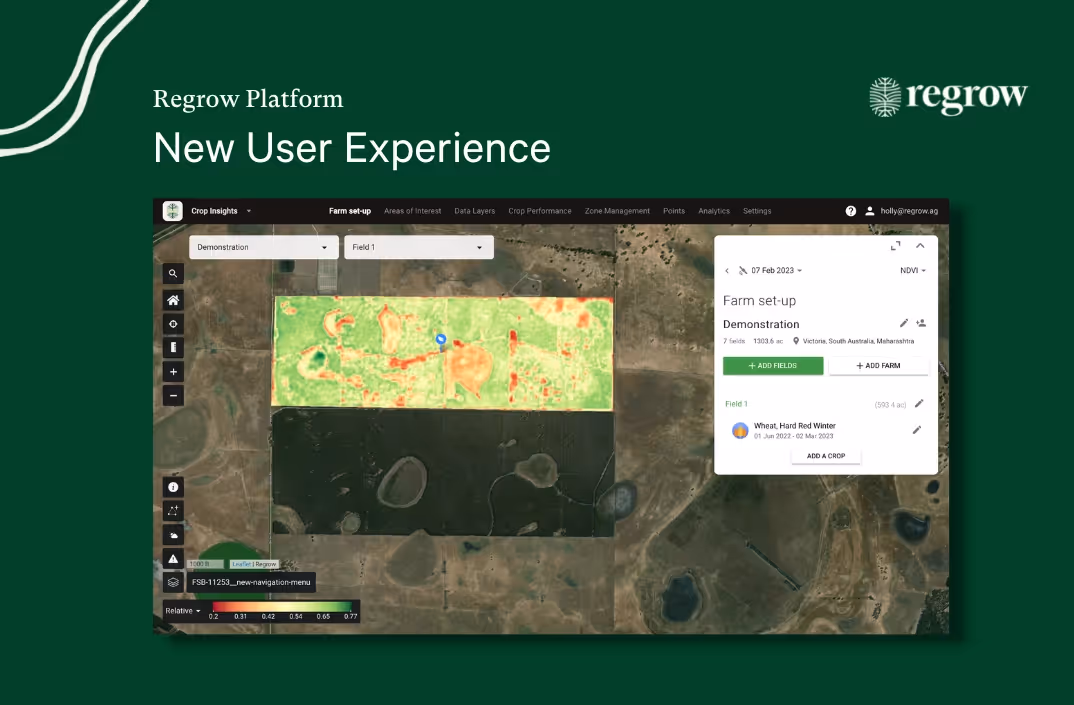Open the Points tab
The image size is (1074, 705).
[x=674, y=211]
